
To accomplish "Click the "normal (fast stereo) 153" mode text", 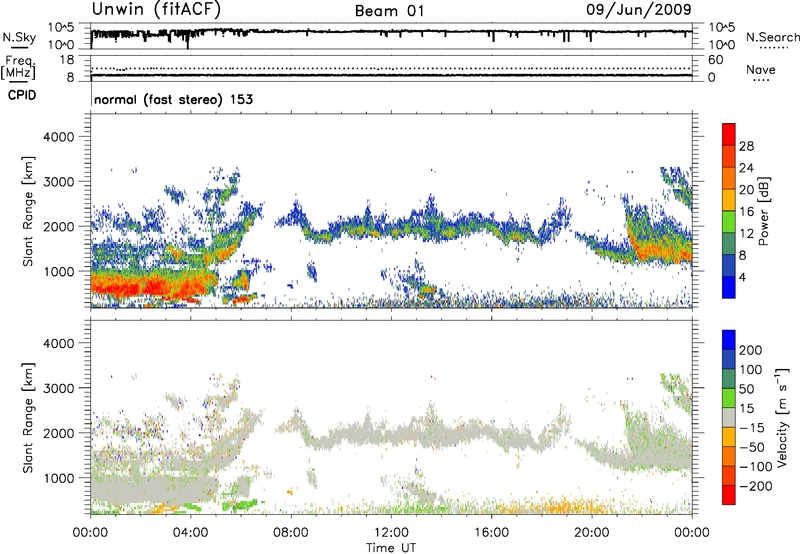I will 173,99.
